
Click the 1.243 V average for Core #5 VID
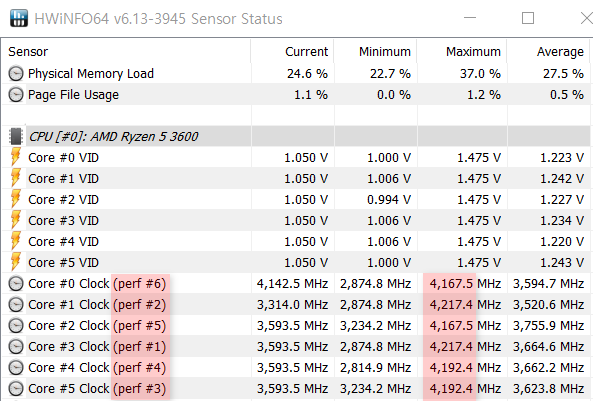click(562, 263)
